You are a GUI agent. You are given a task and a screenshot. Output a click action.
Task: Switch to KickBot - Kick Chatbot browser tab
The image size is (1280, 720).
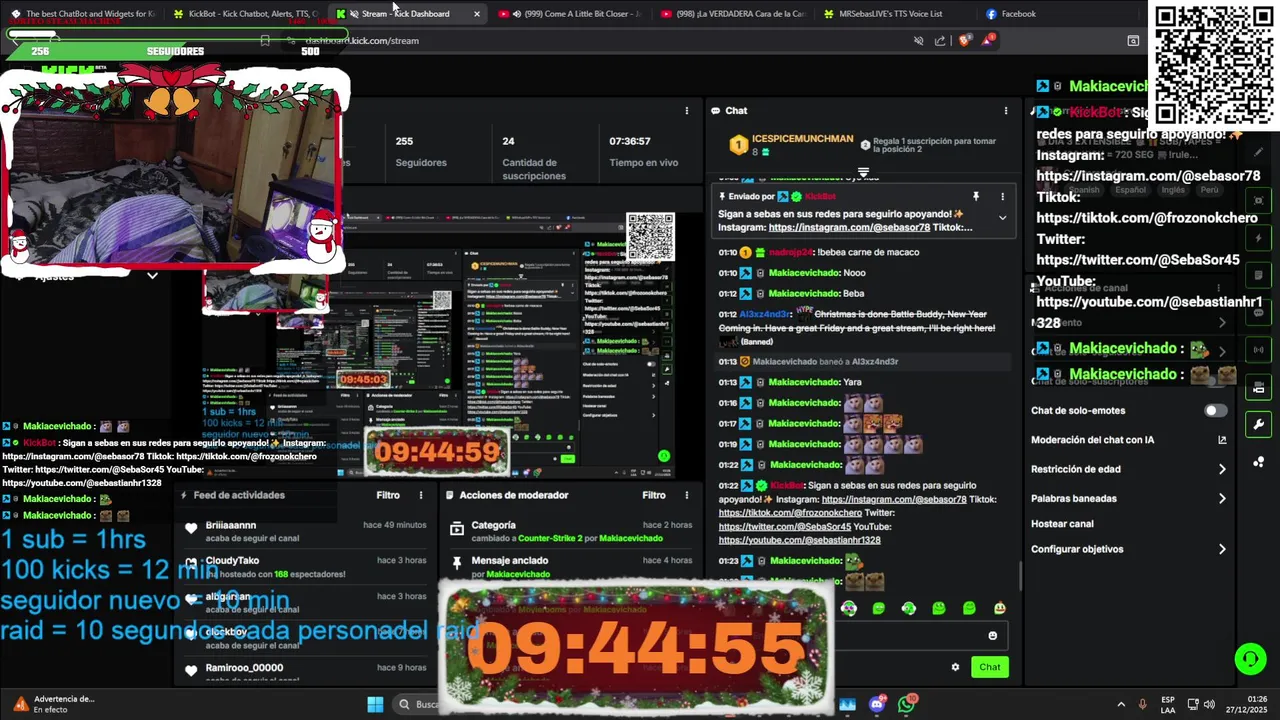click(x=245, y=14)
